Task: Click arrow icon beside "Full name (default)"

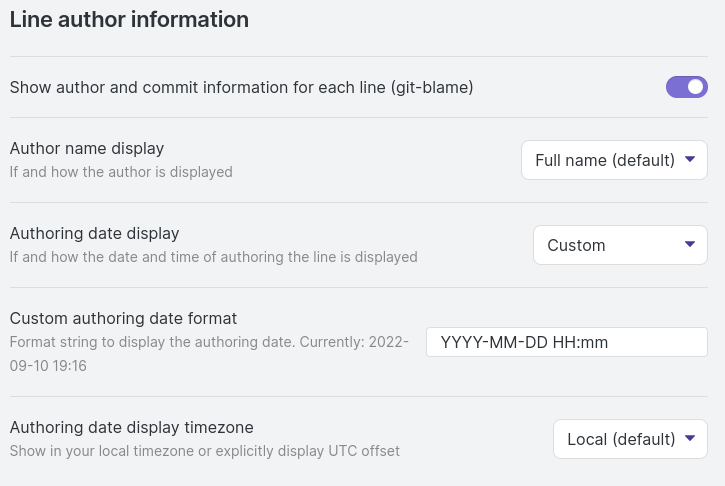Action: (x=690, y=160)
